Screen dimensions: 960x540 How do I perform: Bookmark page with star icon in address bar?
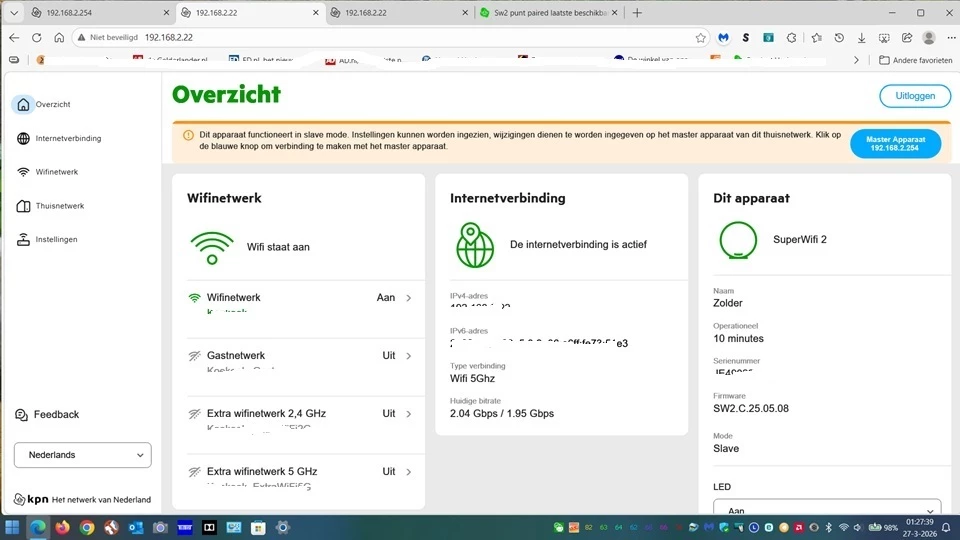point(700,38)
